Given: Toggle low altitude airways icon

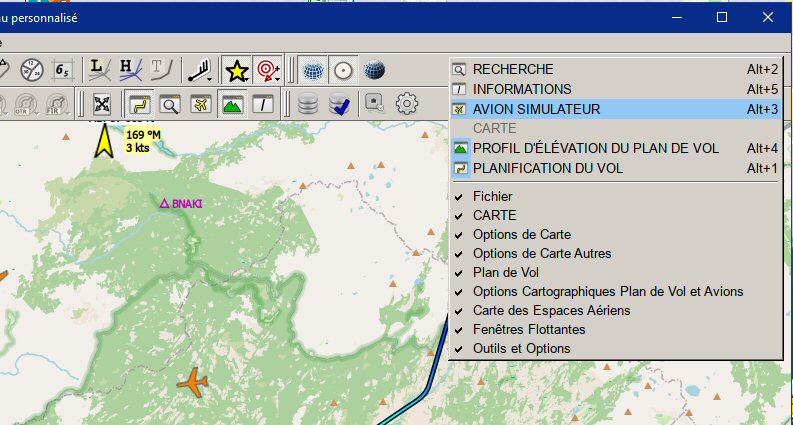Looking at the screenshot, I should point(99,70).
